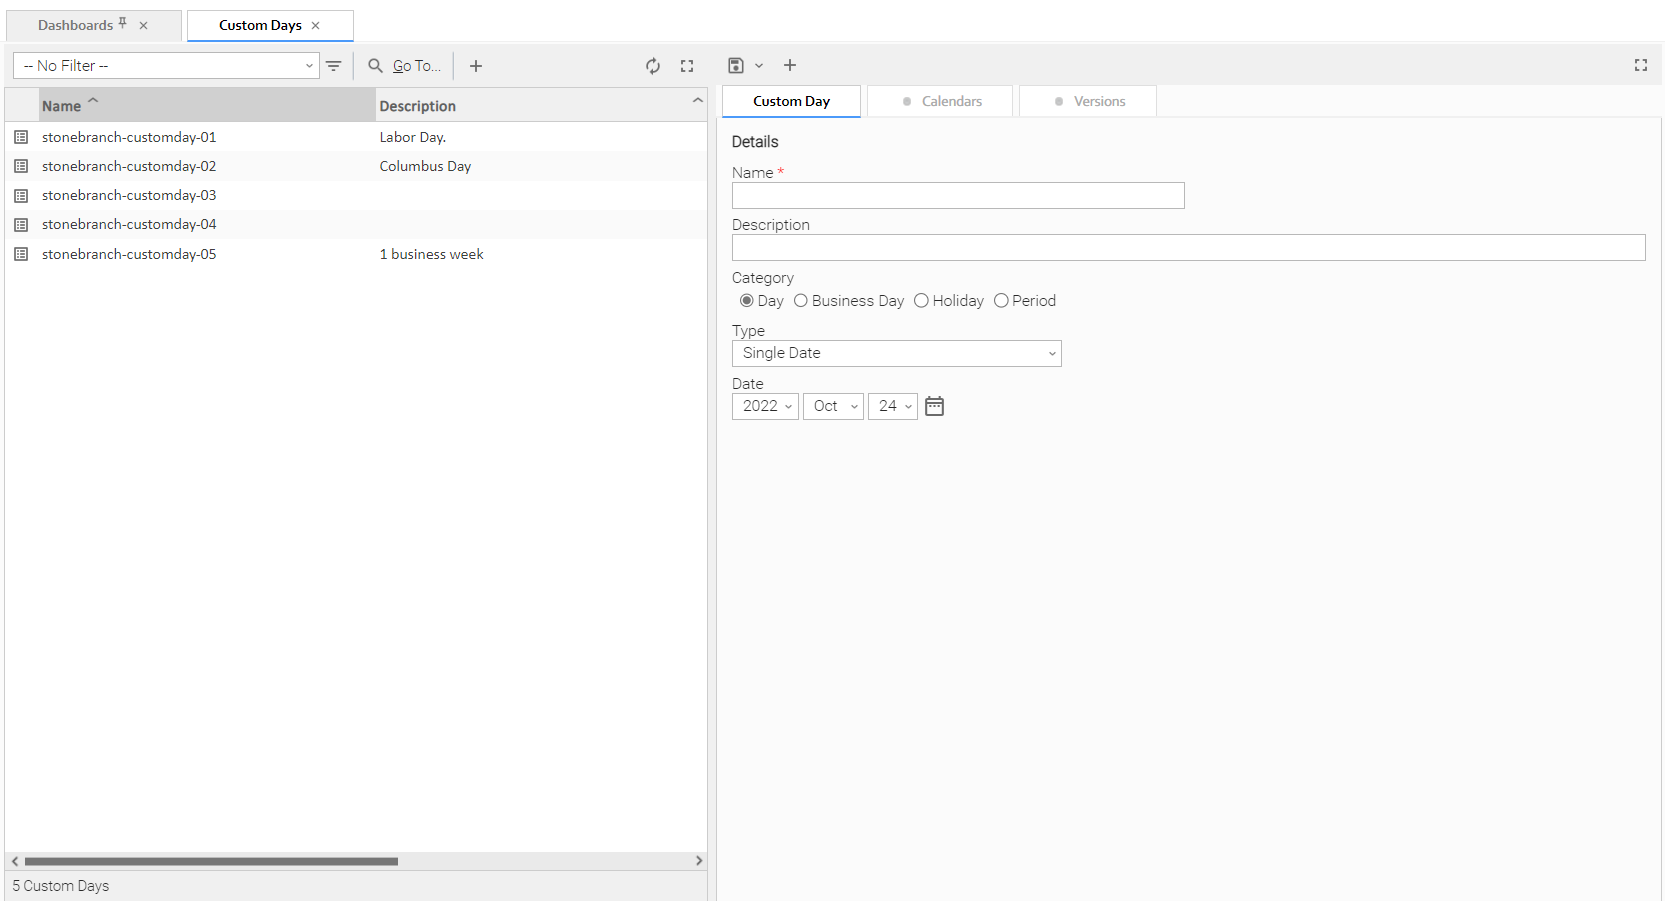Expand the Type dropdown showing Single Date
Viewport: 1665px width, 901px height.
pos(896,354)
